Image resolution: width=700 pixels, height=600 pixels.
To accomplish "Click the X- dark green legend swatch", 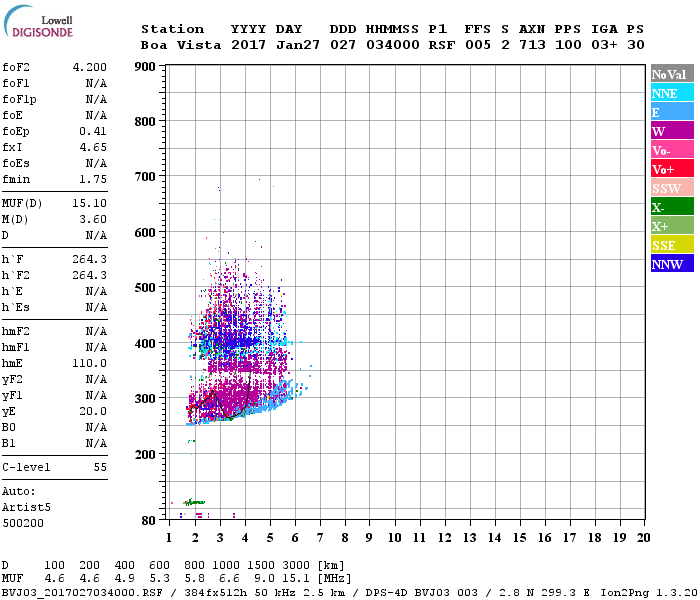I will coord(671,207).
